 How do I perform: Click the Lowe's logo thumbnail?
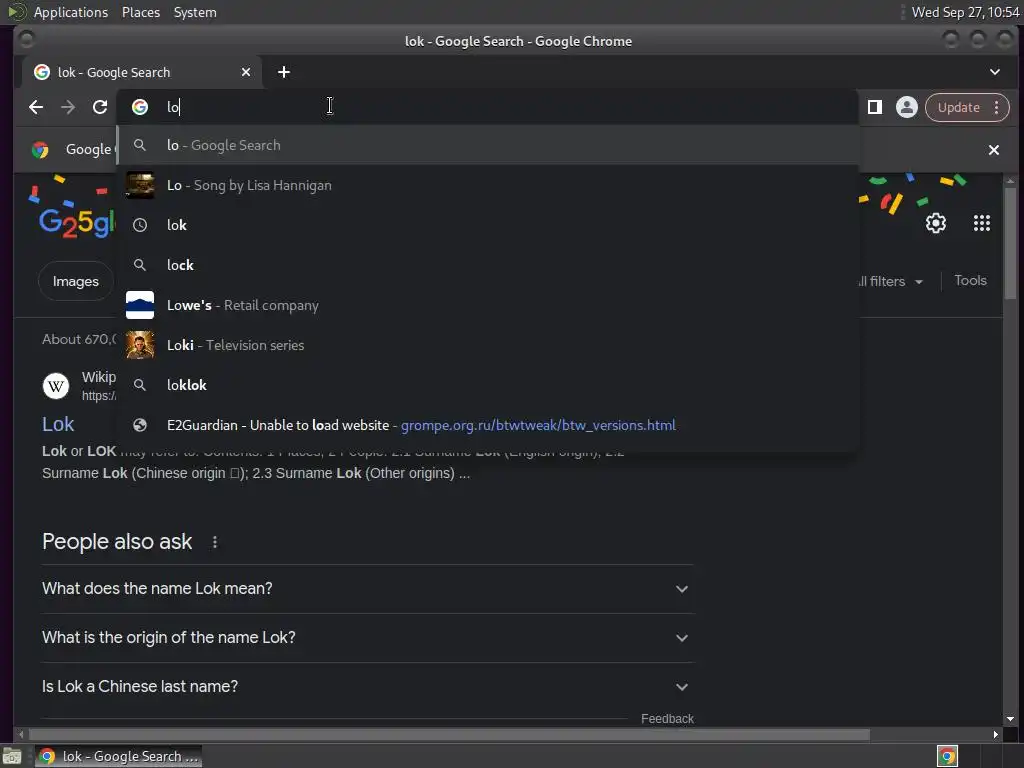(140, 305)
